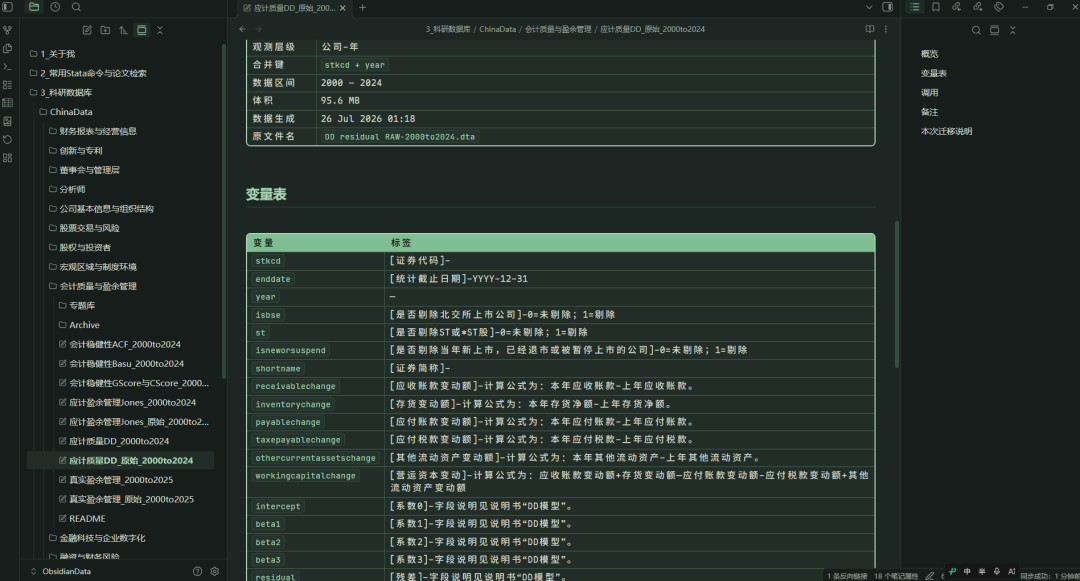Create a new note in file explorer
This screenshot has height=581, width=1080.
coord(87,30)
